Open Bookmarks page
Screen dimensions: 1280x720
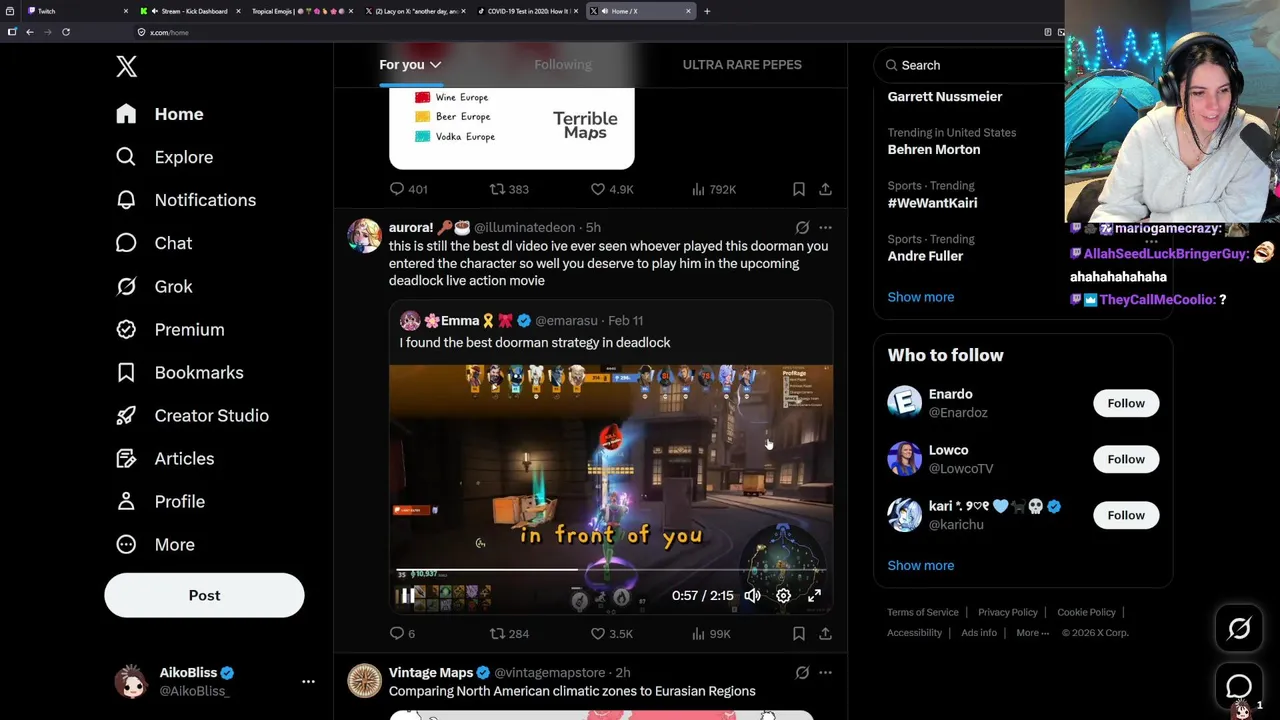(x=180, y=372)
